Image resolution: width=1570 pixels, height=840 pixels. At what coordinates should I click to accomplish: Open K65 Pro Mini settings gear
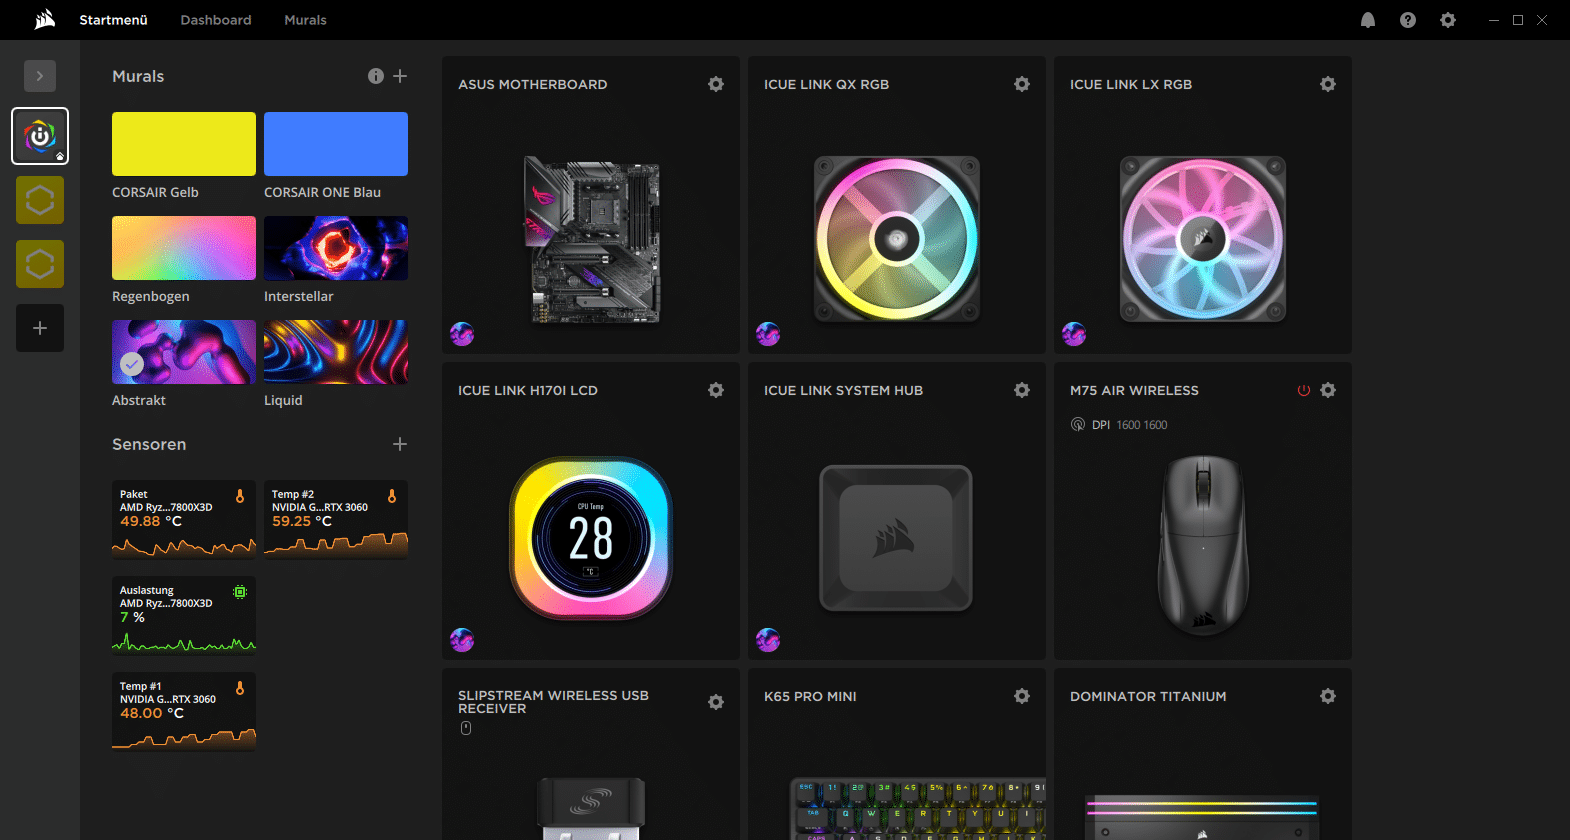(x=1022, y=696)
